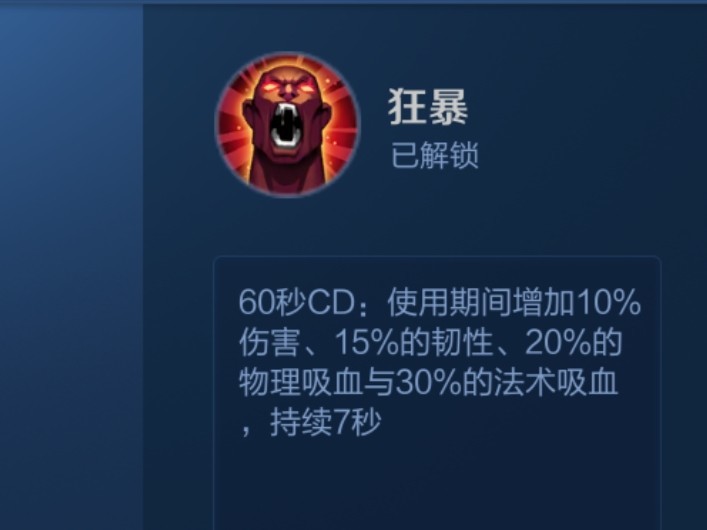Select the 20%的 text at line end

[x=574, y=343]
